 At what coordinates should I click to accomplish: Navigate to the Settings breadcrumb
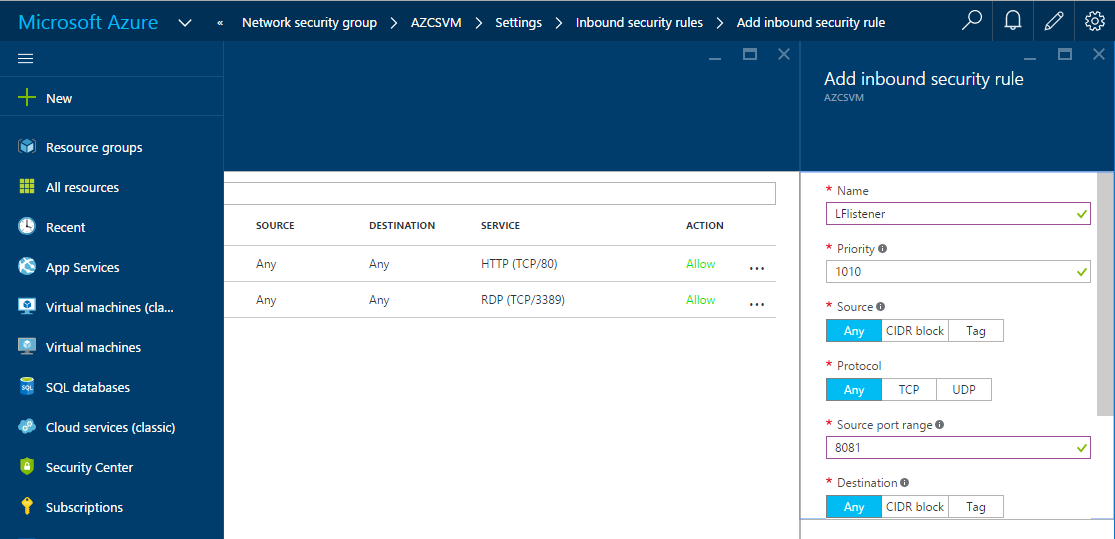coord(518,22)
